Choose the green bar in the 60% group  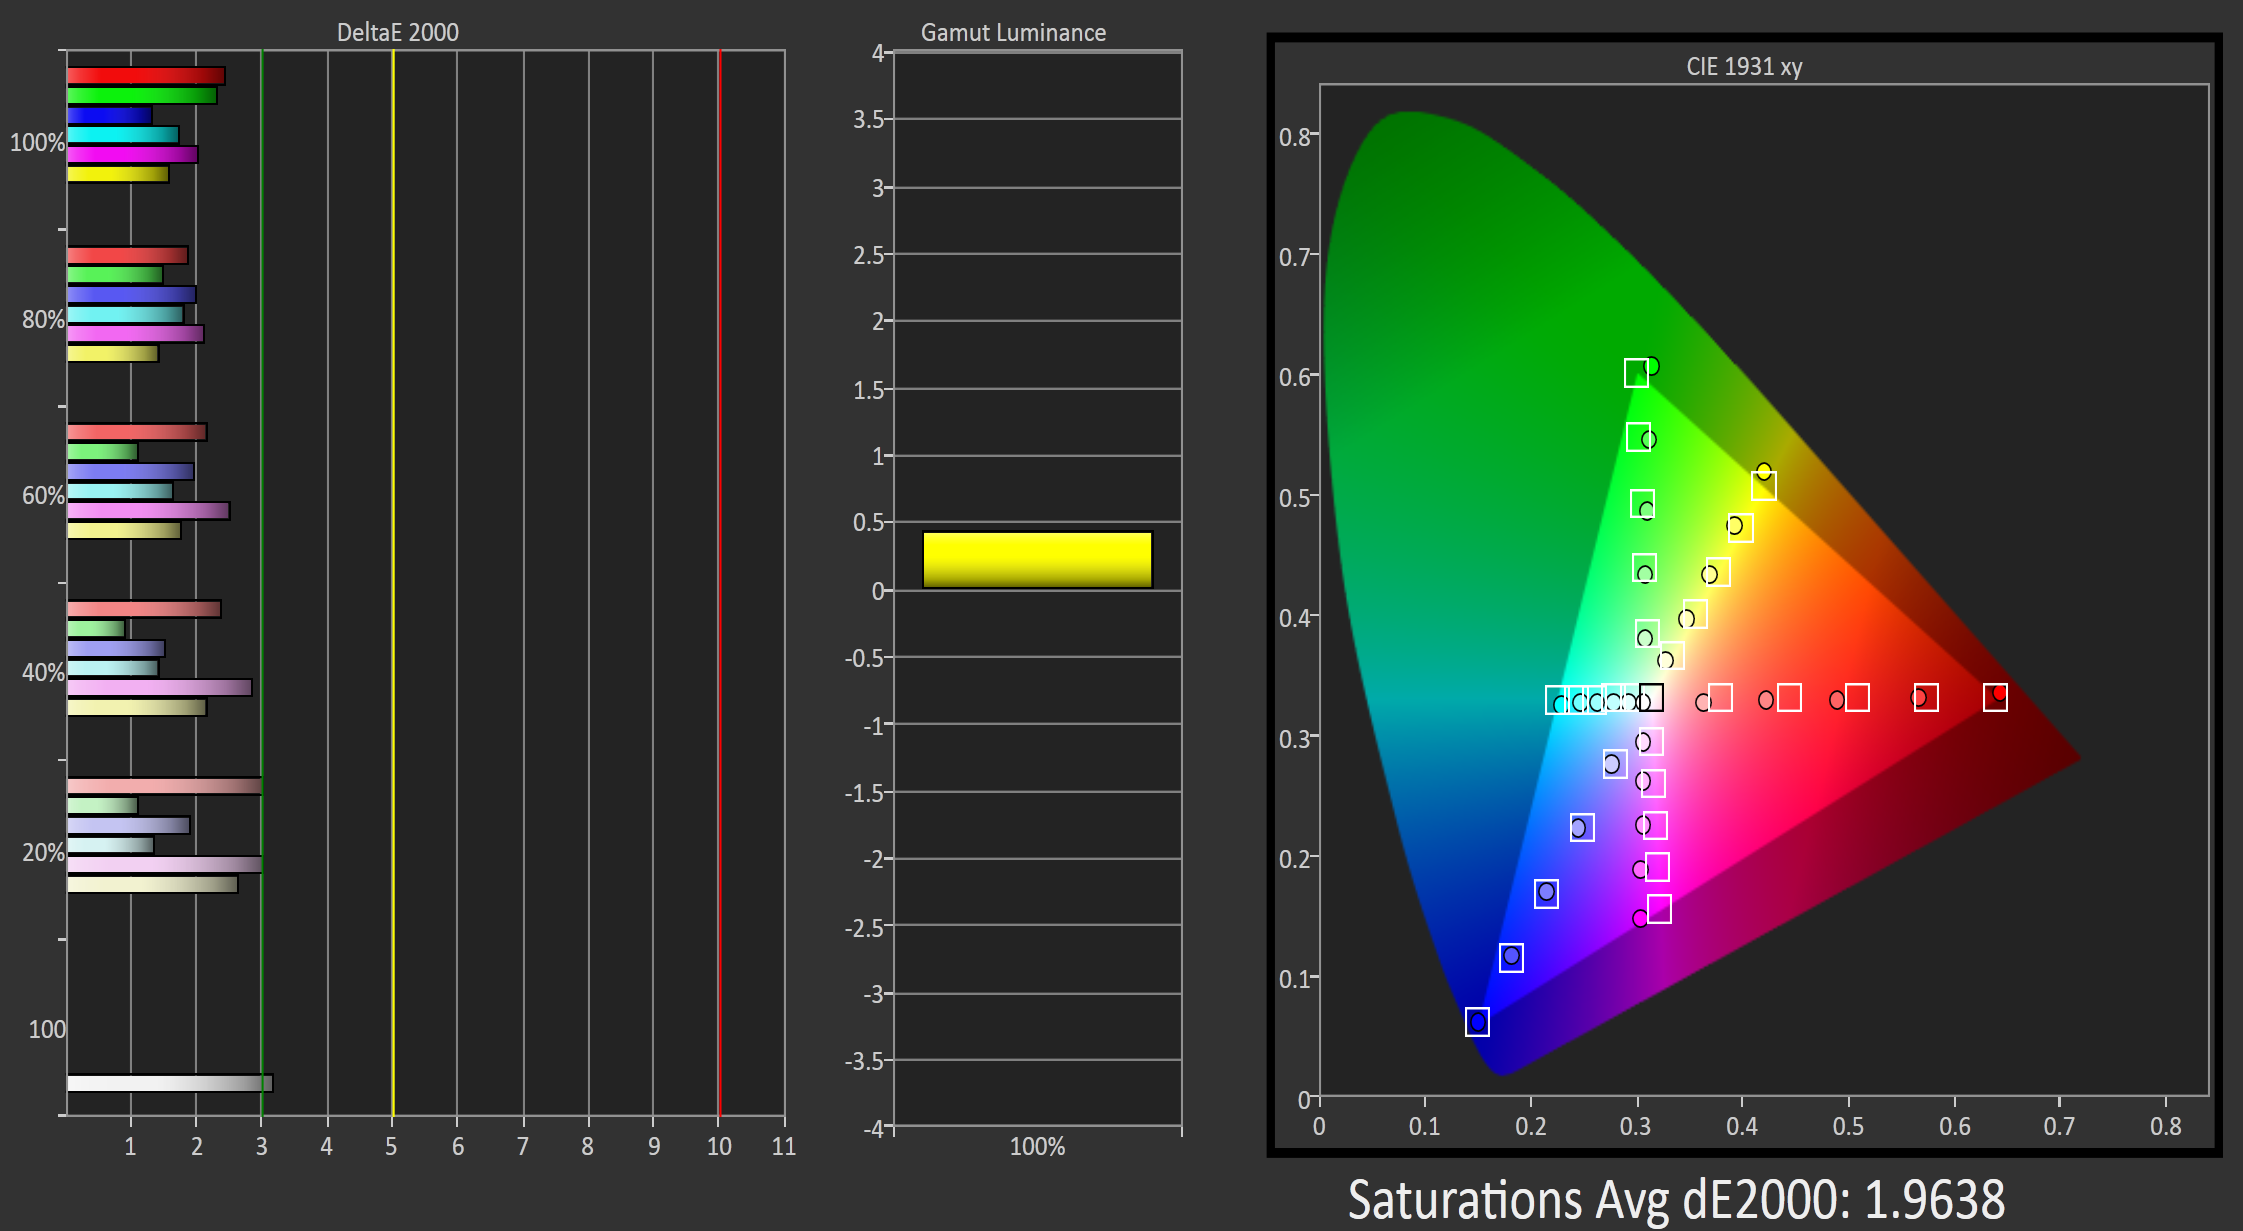102,452
